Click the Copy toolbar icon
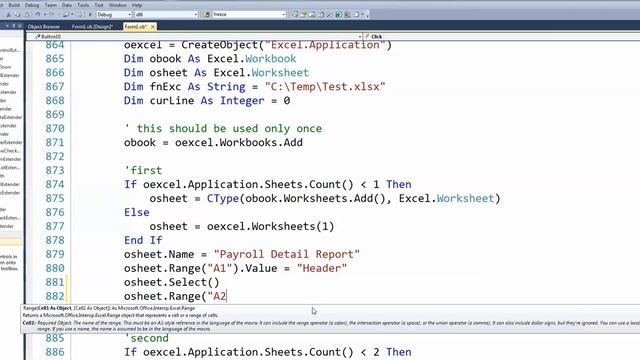The image size is (640, 360). [x=18, y=14]
